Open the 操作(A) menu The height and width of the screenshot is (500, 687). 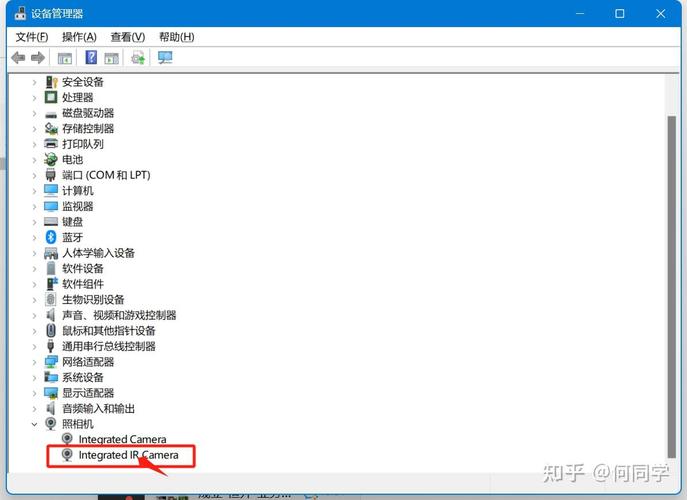pyautogui.click(x=79, y=37)
